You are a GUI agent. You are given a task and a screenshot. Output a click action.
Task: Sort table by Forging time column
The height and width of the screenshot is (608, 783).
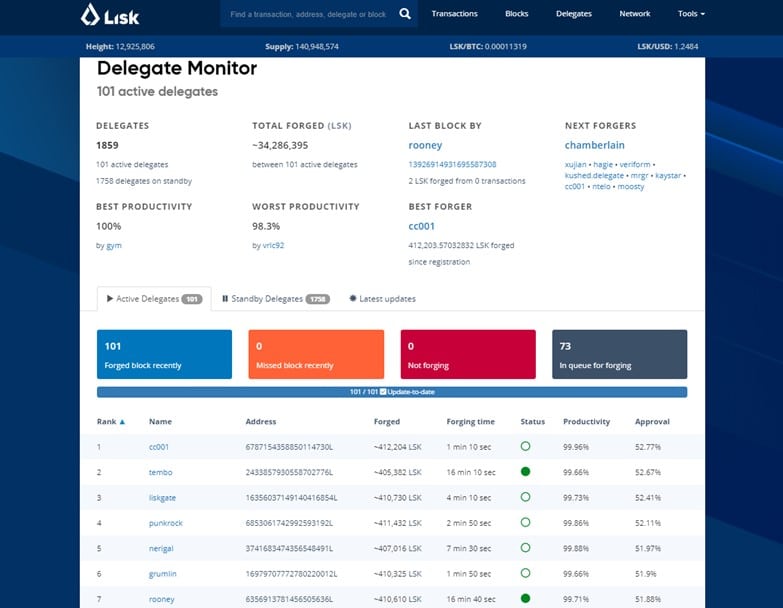tap(470, 422)
